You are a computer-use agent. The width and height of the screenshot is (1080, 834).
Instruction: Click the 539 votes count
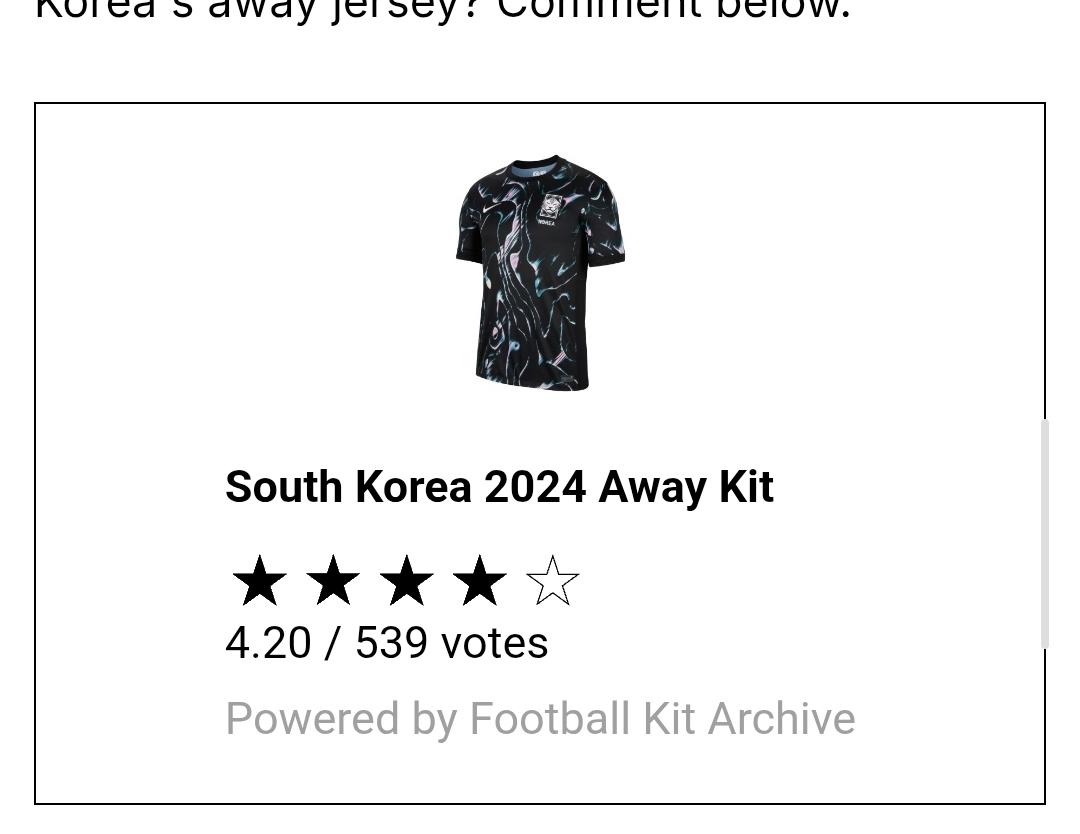click(451, 643)
